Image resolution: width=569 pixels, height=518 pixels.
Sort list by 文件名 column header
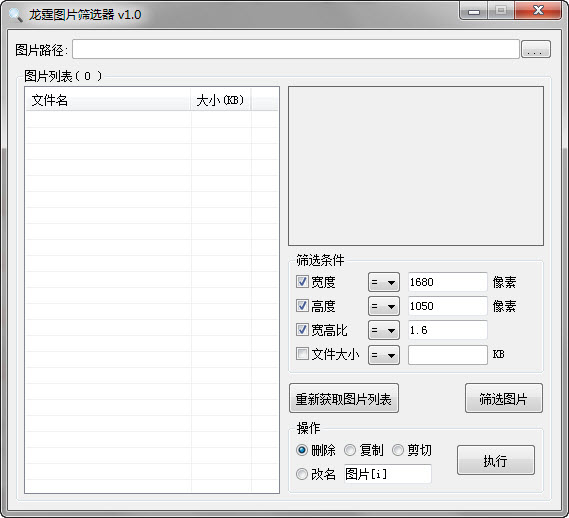108,100
